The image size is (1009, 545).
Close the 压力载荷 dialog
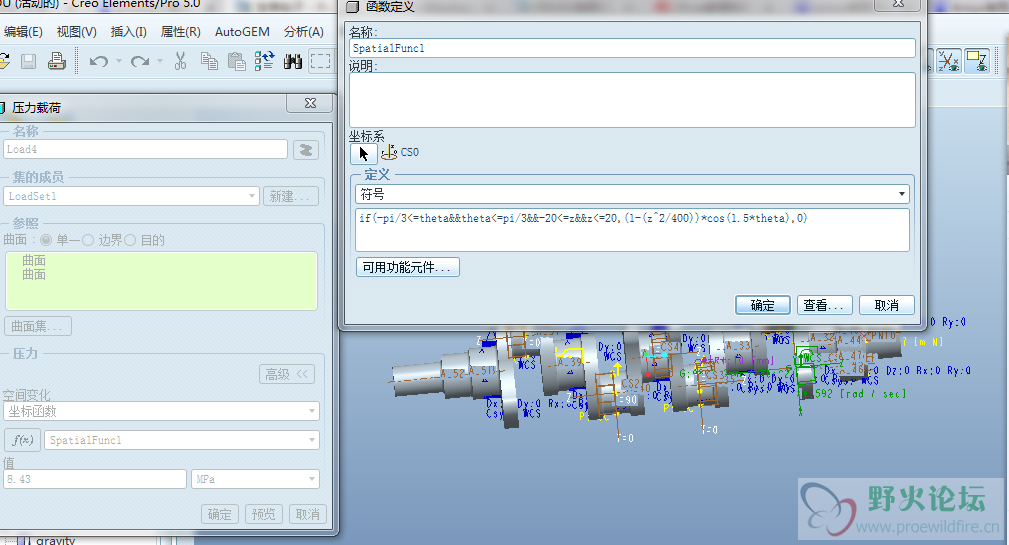coord(310,103)
